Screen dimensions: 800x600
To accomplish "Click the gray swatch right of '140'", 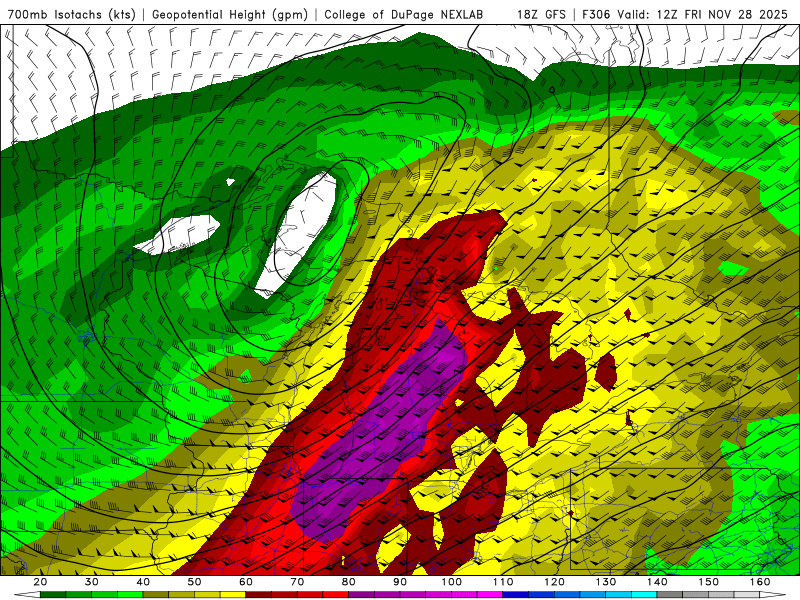I will (670, 595).
